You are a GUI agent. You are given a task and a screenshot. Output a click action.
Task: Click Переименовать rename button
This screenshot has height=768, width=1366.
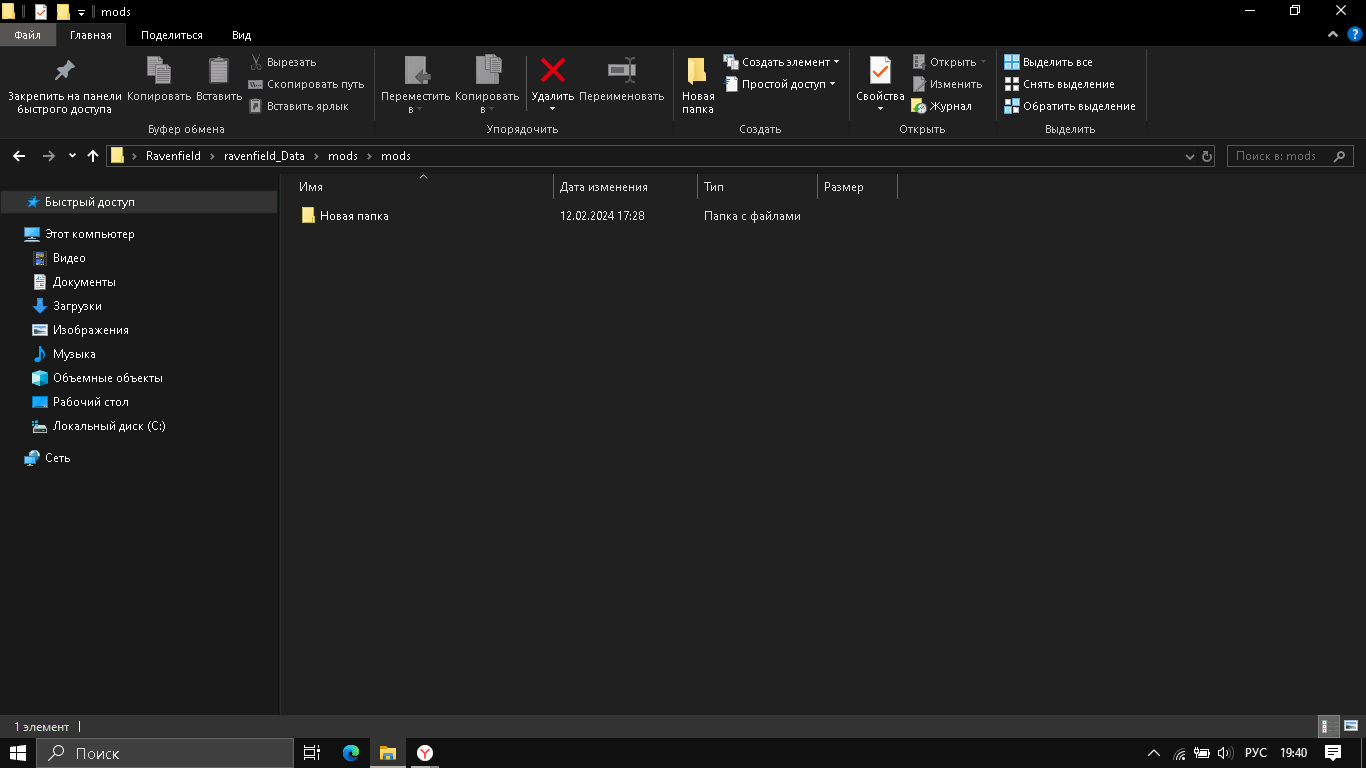(x=622, y=80)
